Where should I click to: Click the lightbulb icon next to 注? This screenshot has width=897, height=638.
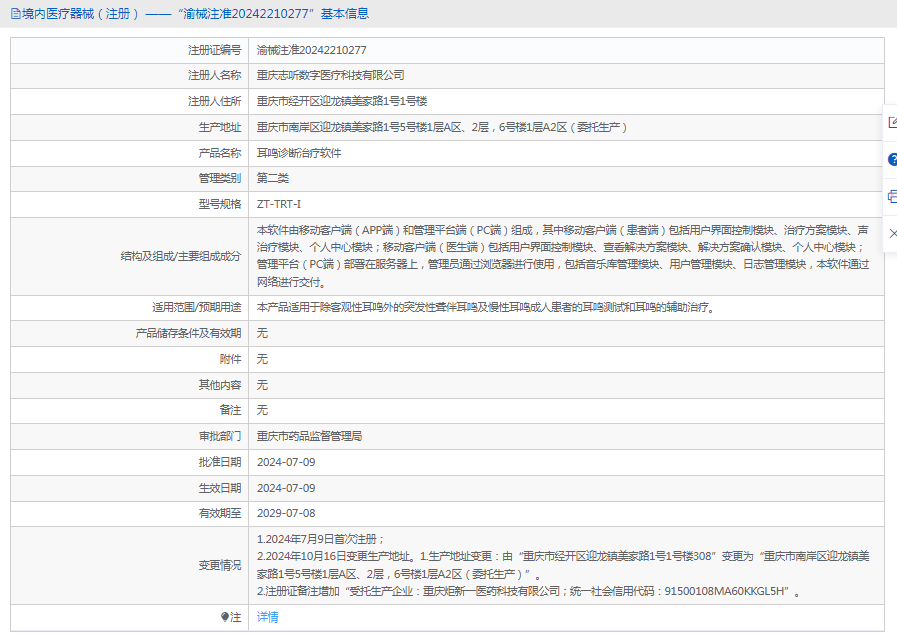(225, 617)
